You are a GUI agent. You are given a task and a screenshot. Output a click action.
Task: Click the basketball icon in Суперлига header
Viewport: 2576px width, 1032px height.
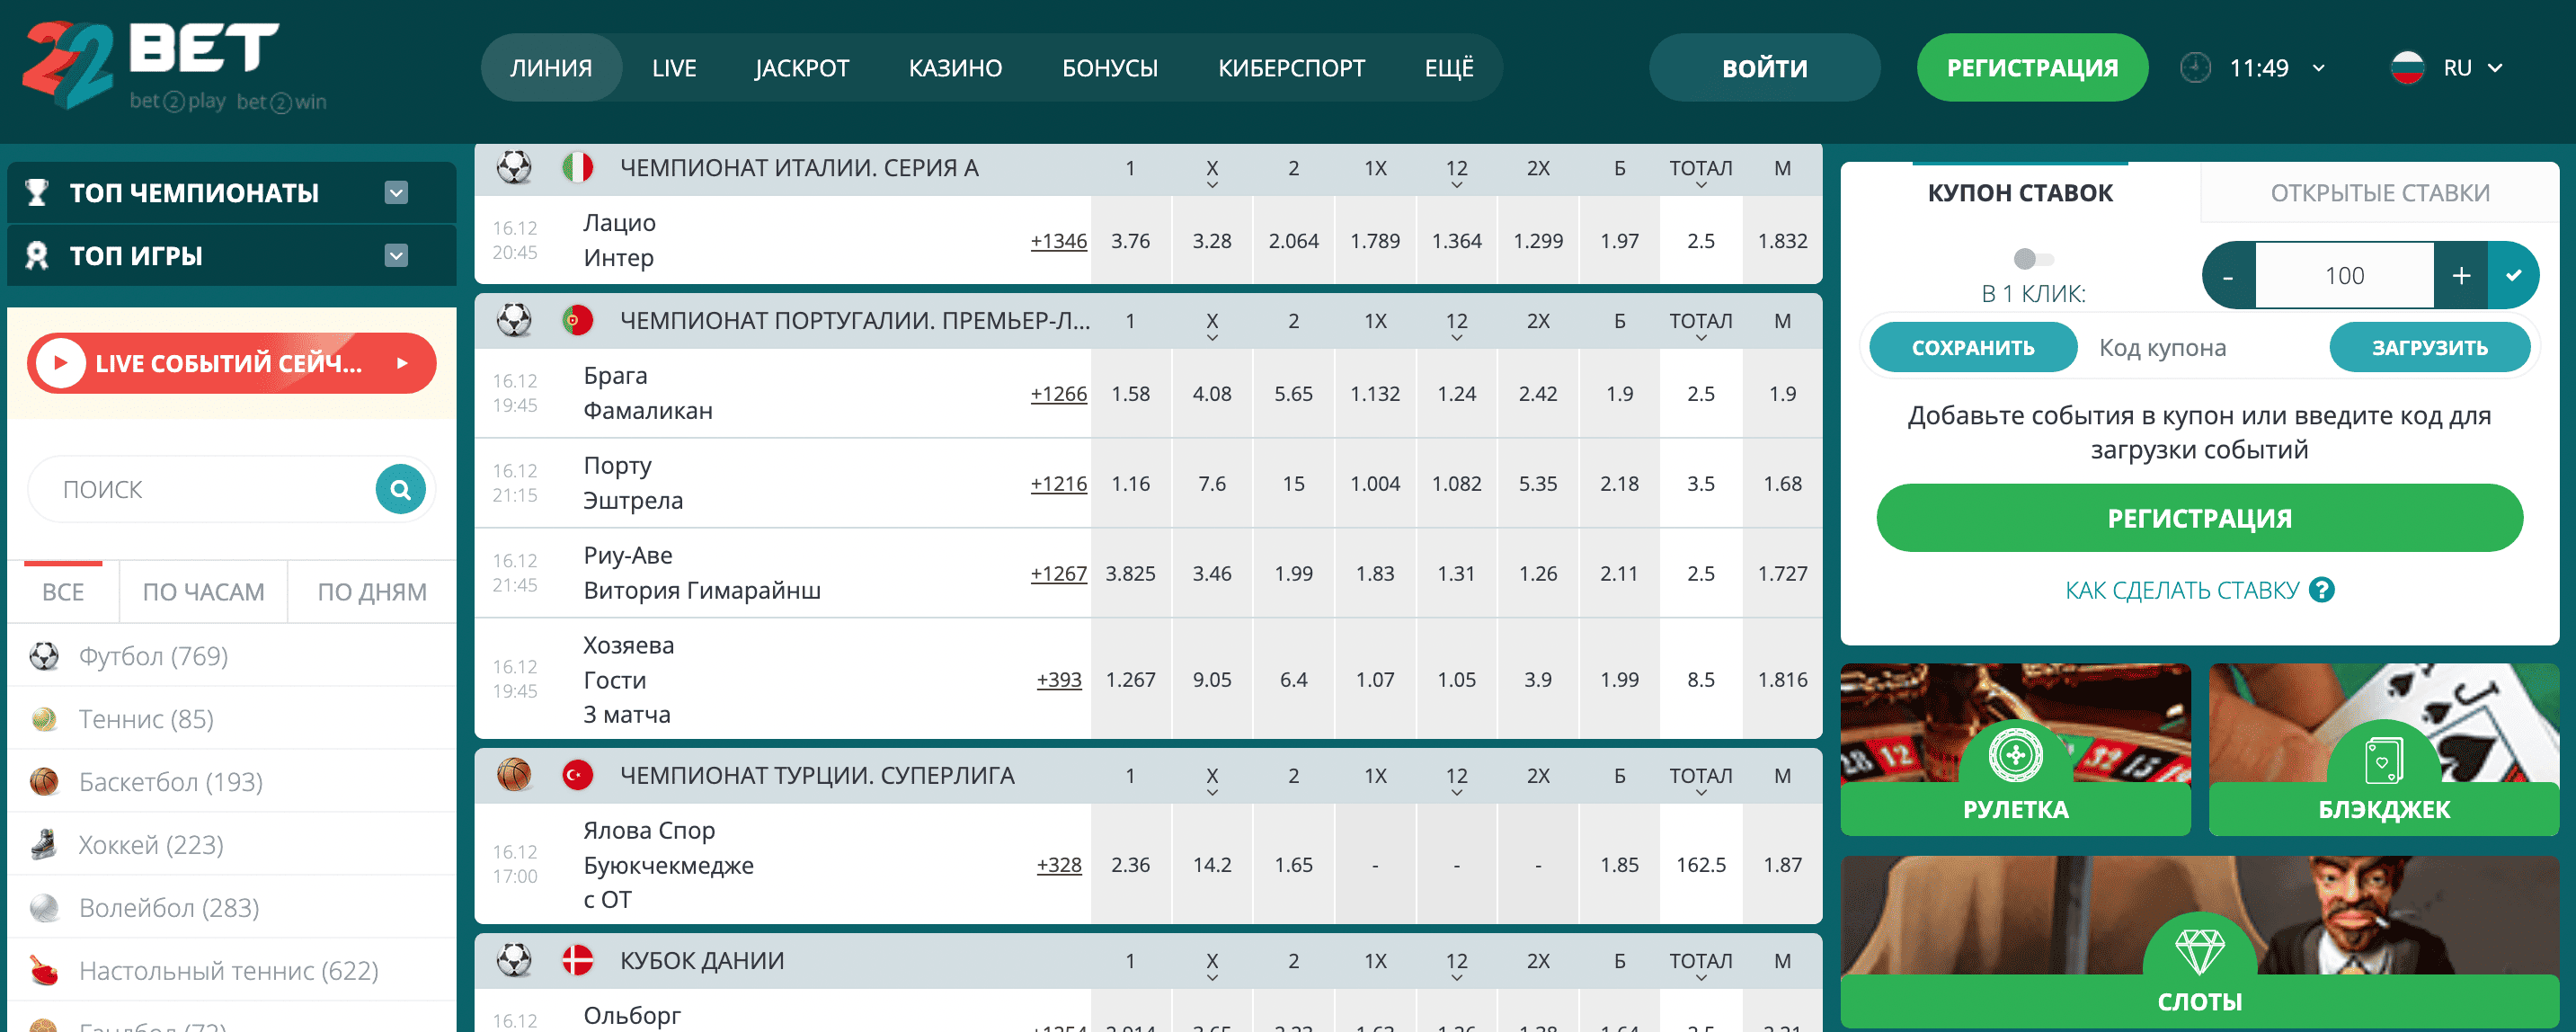(514, 775)
